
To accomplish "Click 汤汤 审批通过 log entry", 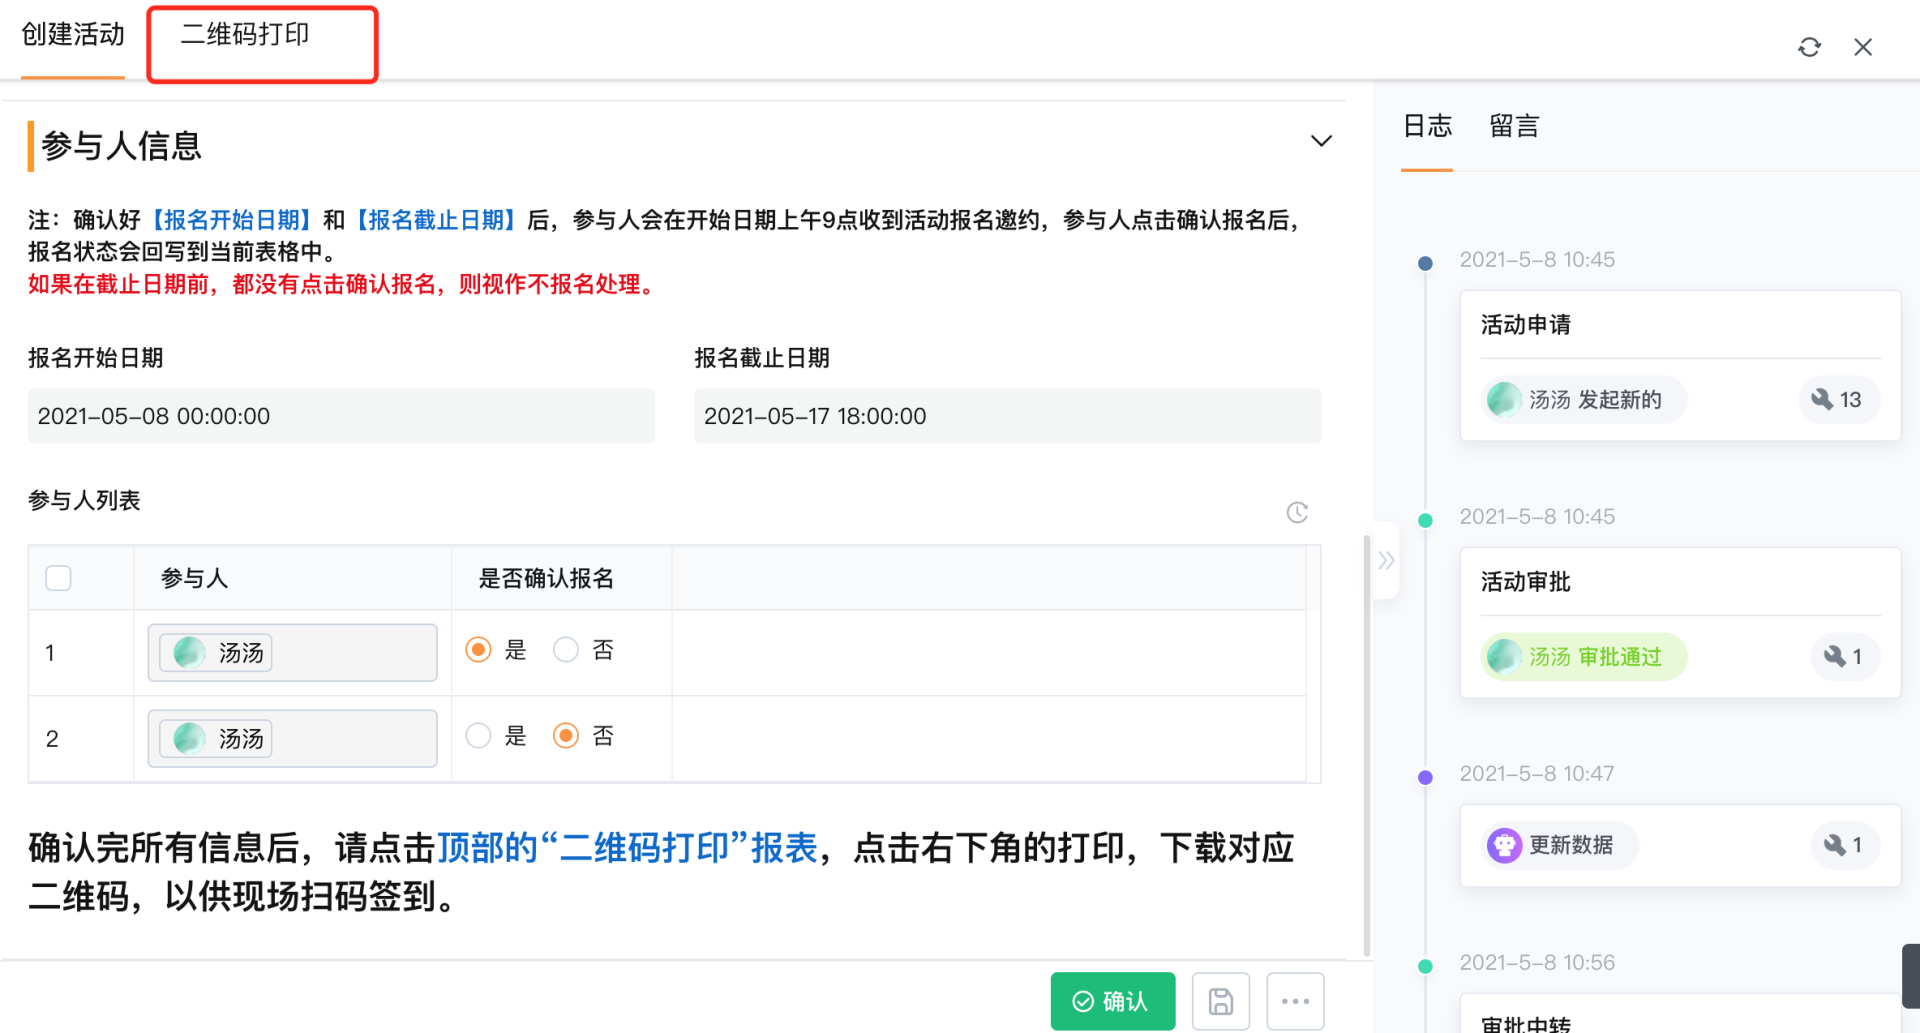I will (x=1584, y=657).
